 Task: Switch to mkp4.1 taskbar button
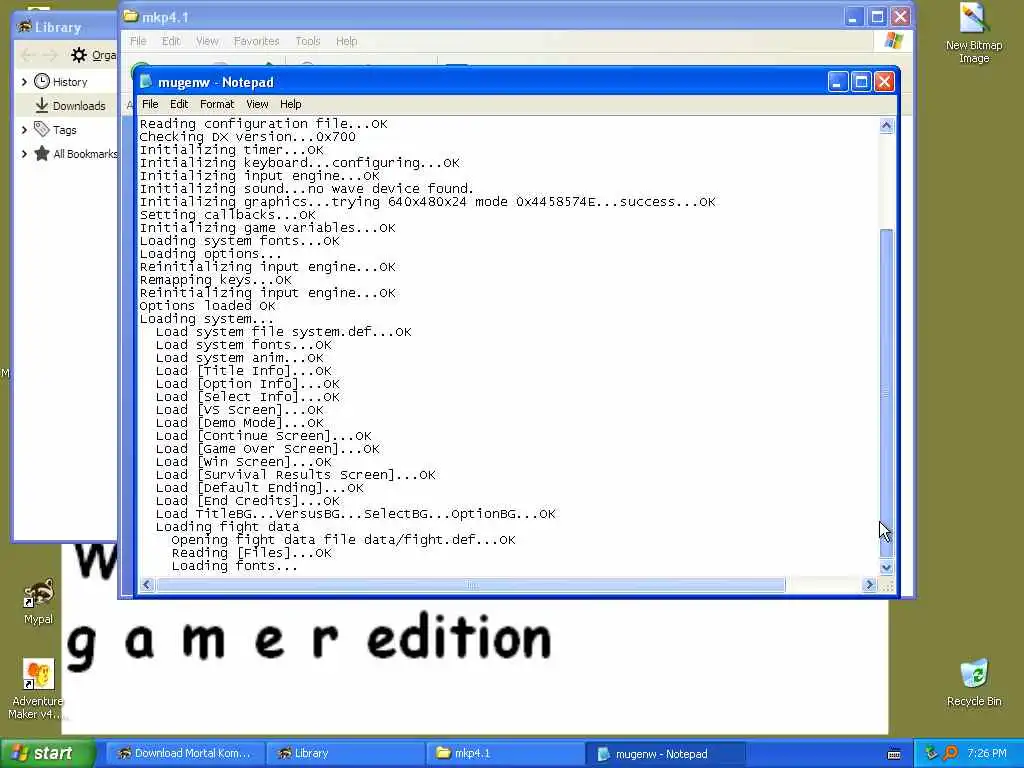505,754
